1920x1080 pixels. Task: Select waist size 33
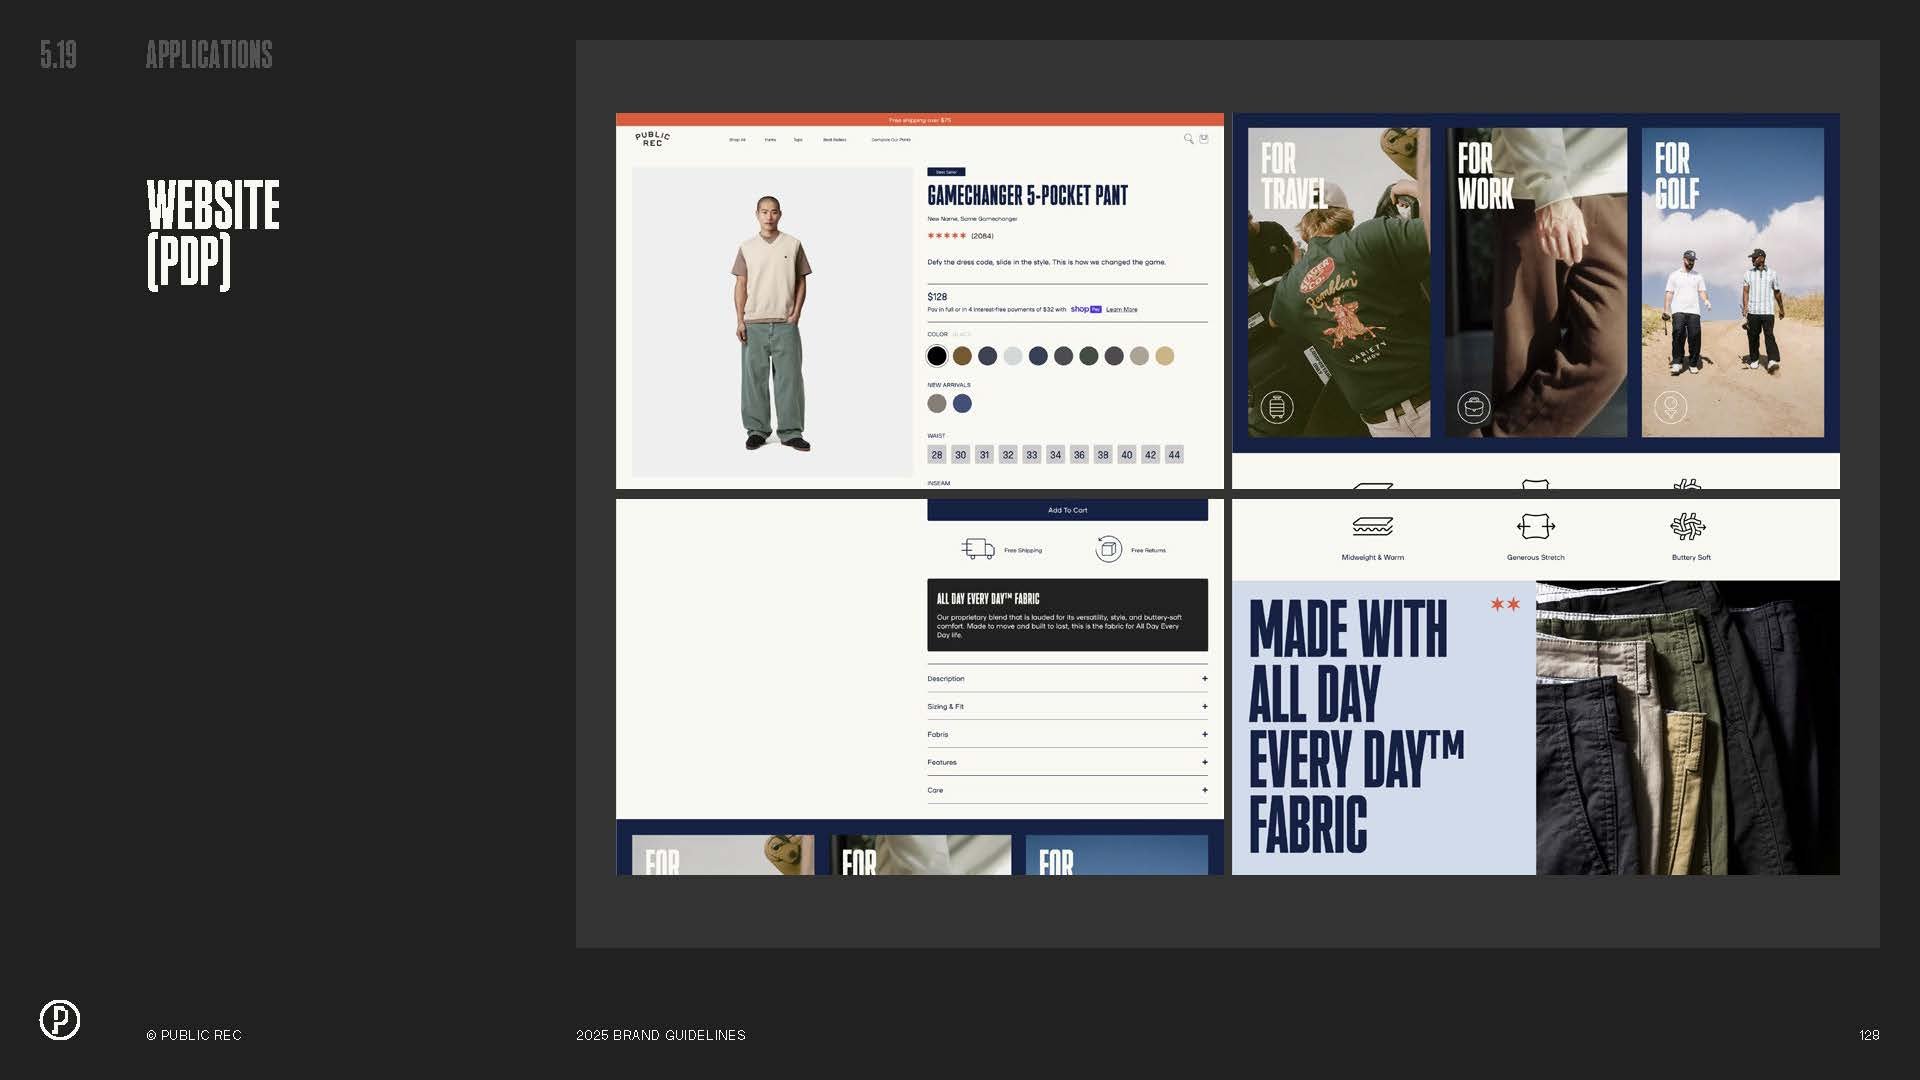click(1032, 455)
